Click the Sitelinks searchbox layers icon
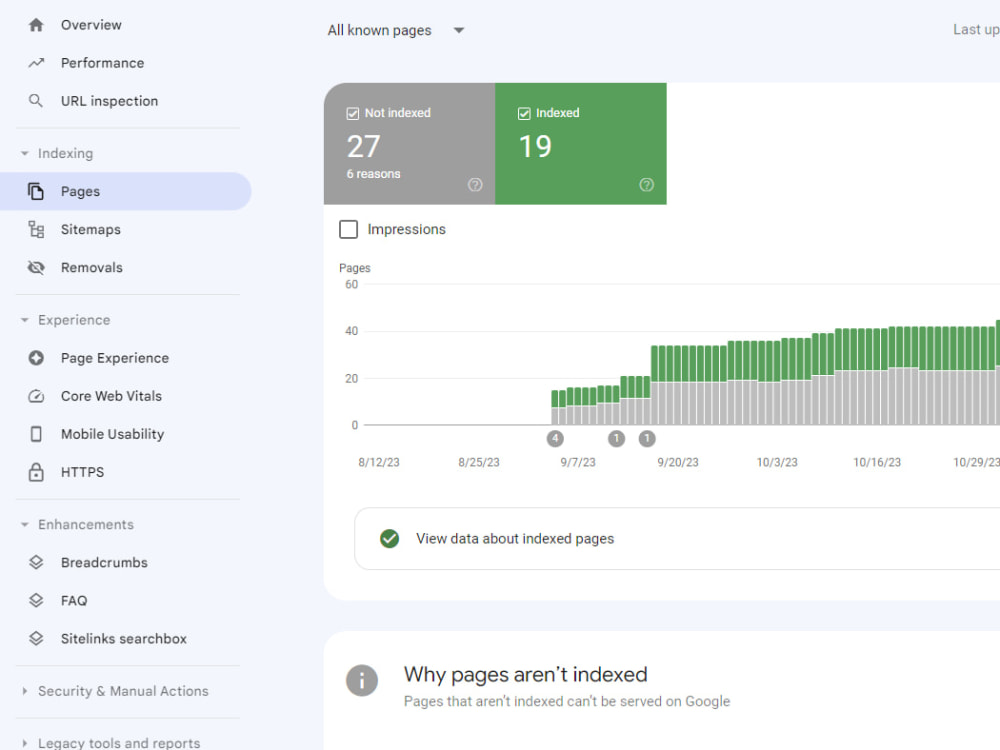This screenshot has height=750, width=1000. pyautogui.click(x=36, y=638)
